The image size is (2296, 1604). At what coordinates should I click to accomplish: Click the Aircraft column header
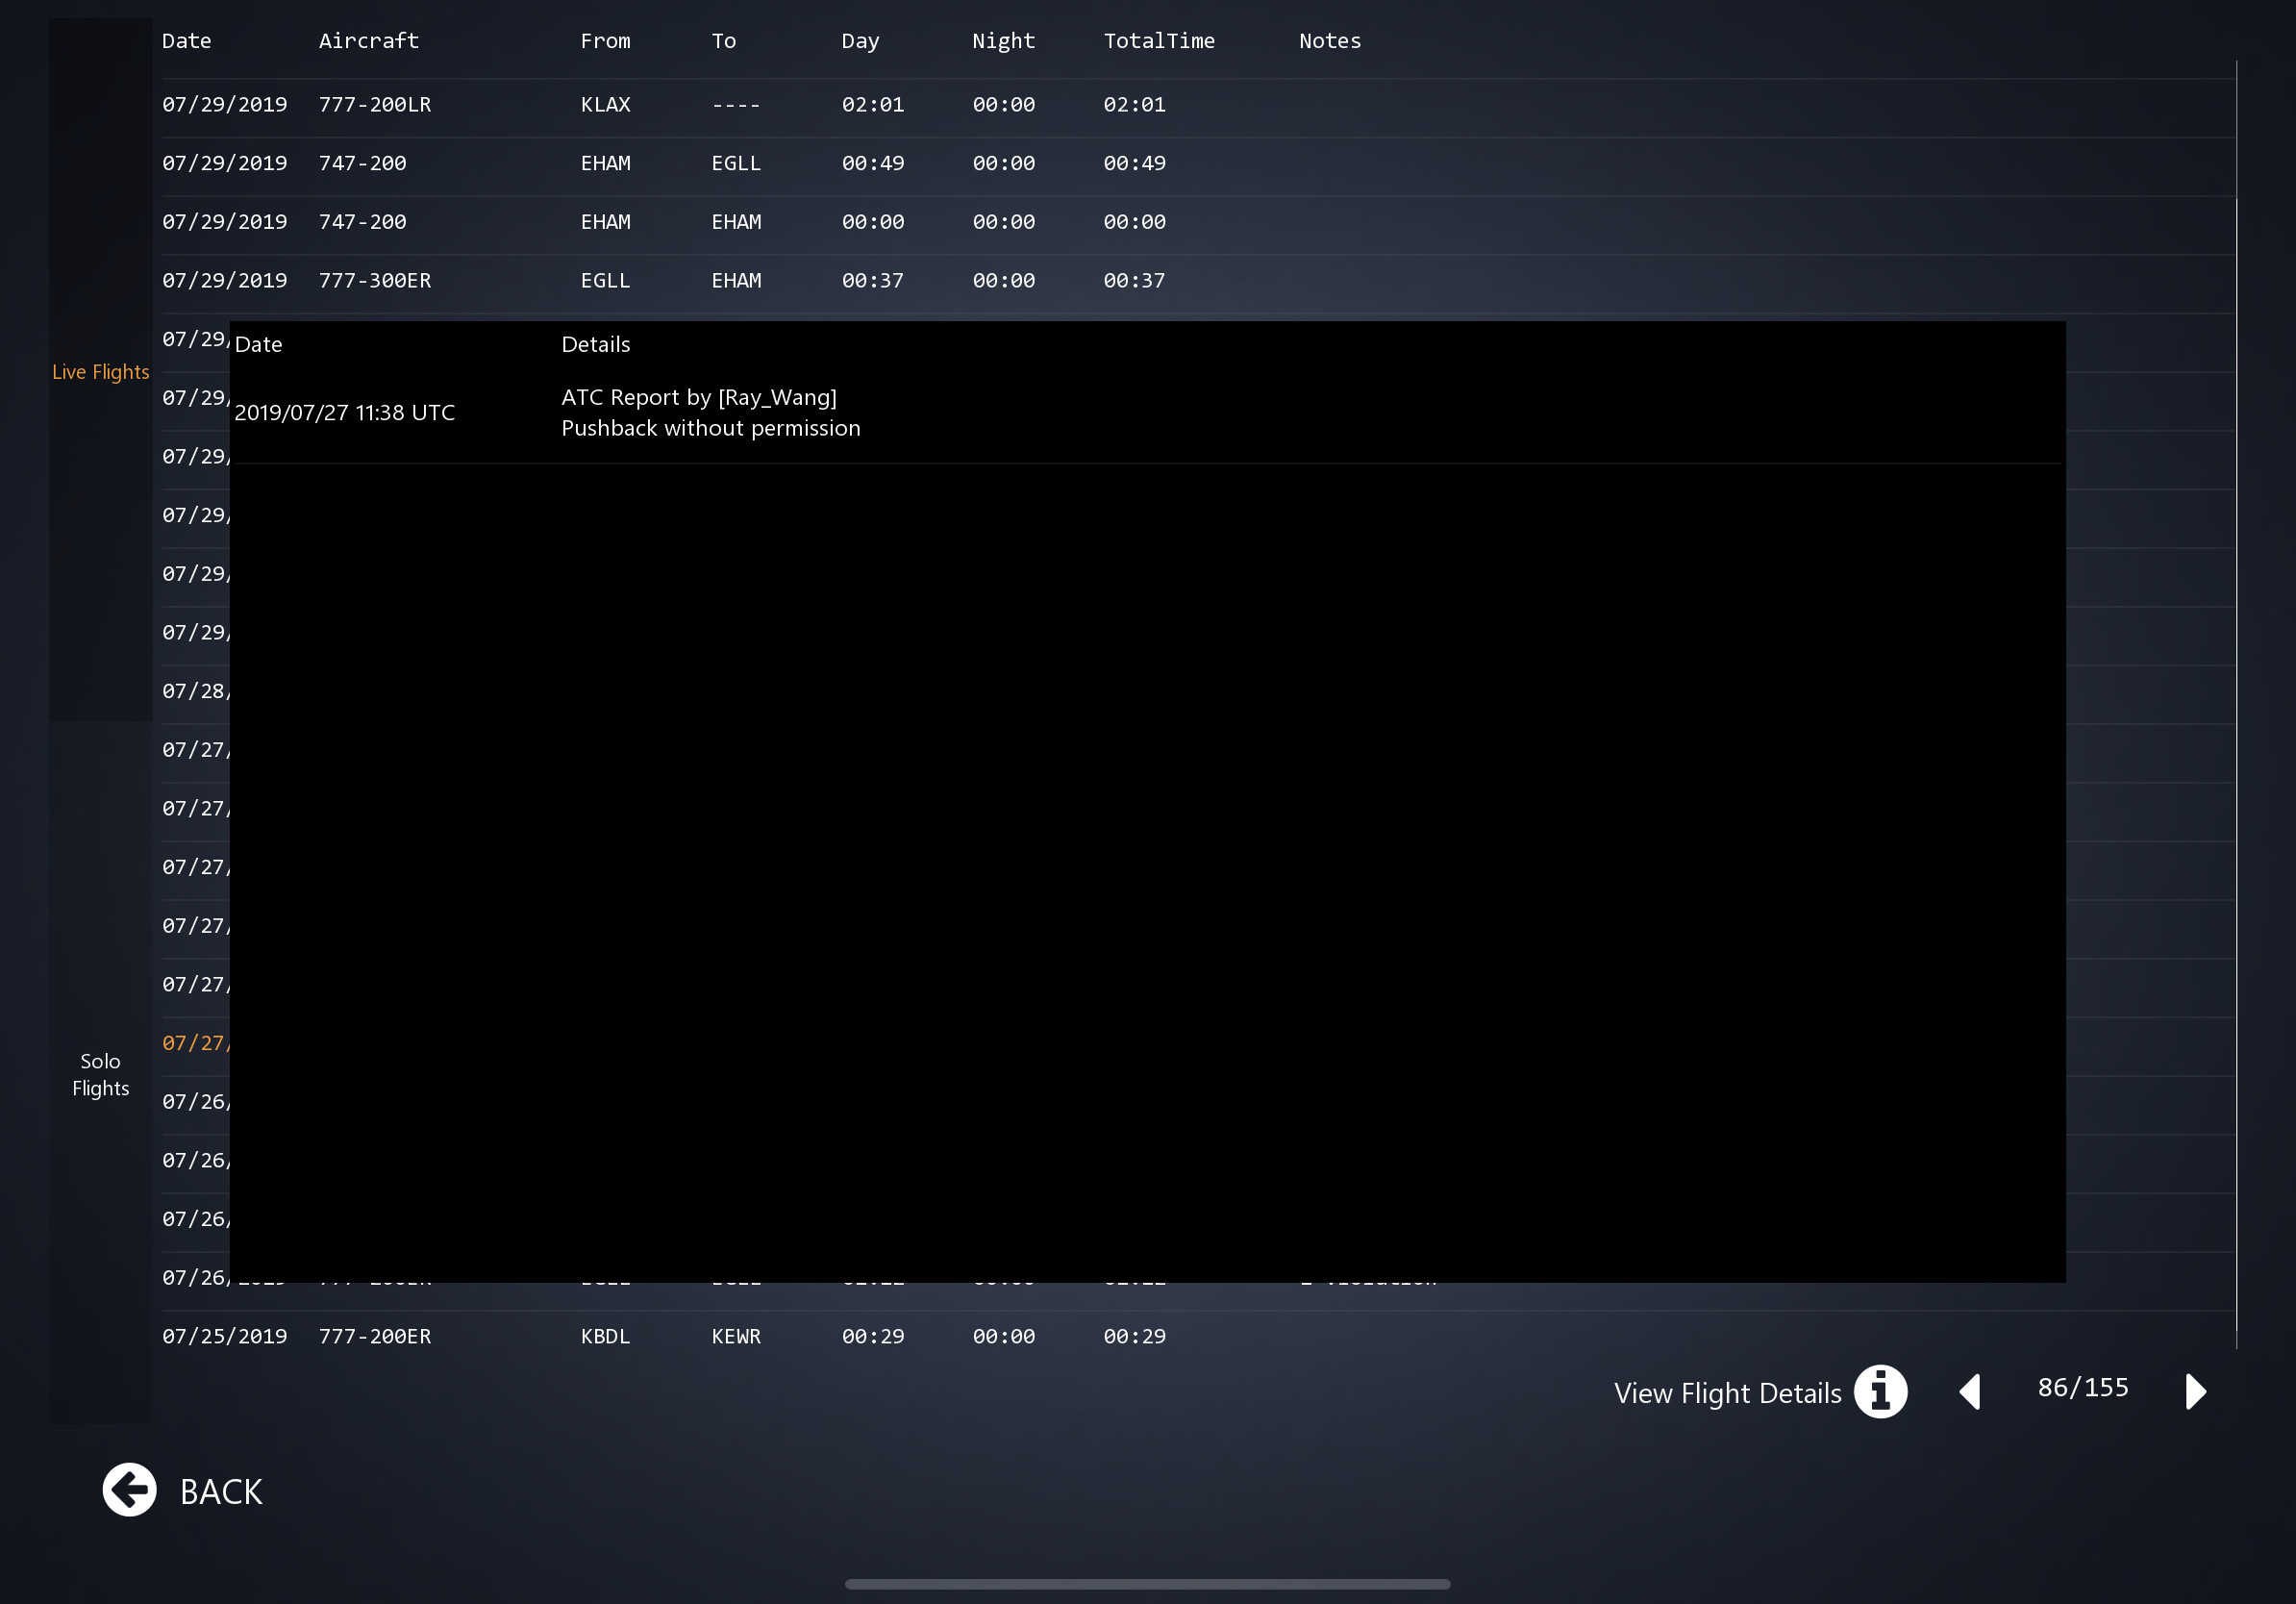point(368,41)
